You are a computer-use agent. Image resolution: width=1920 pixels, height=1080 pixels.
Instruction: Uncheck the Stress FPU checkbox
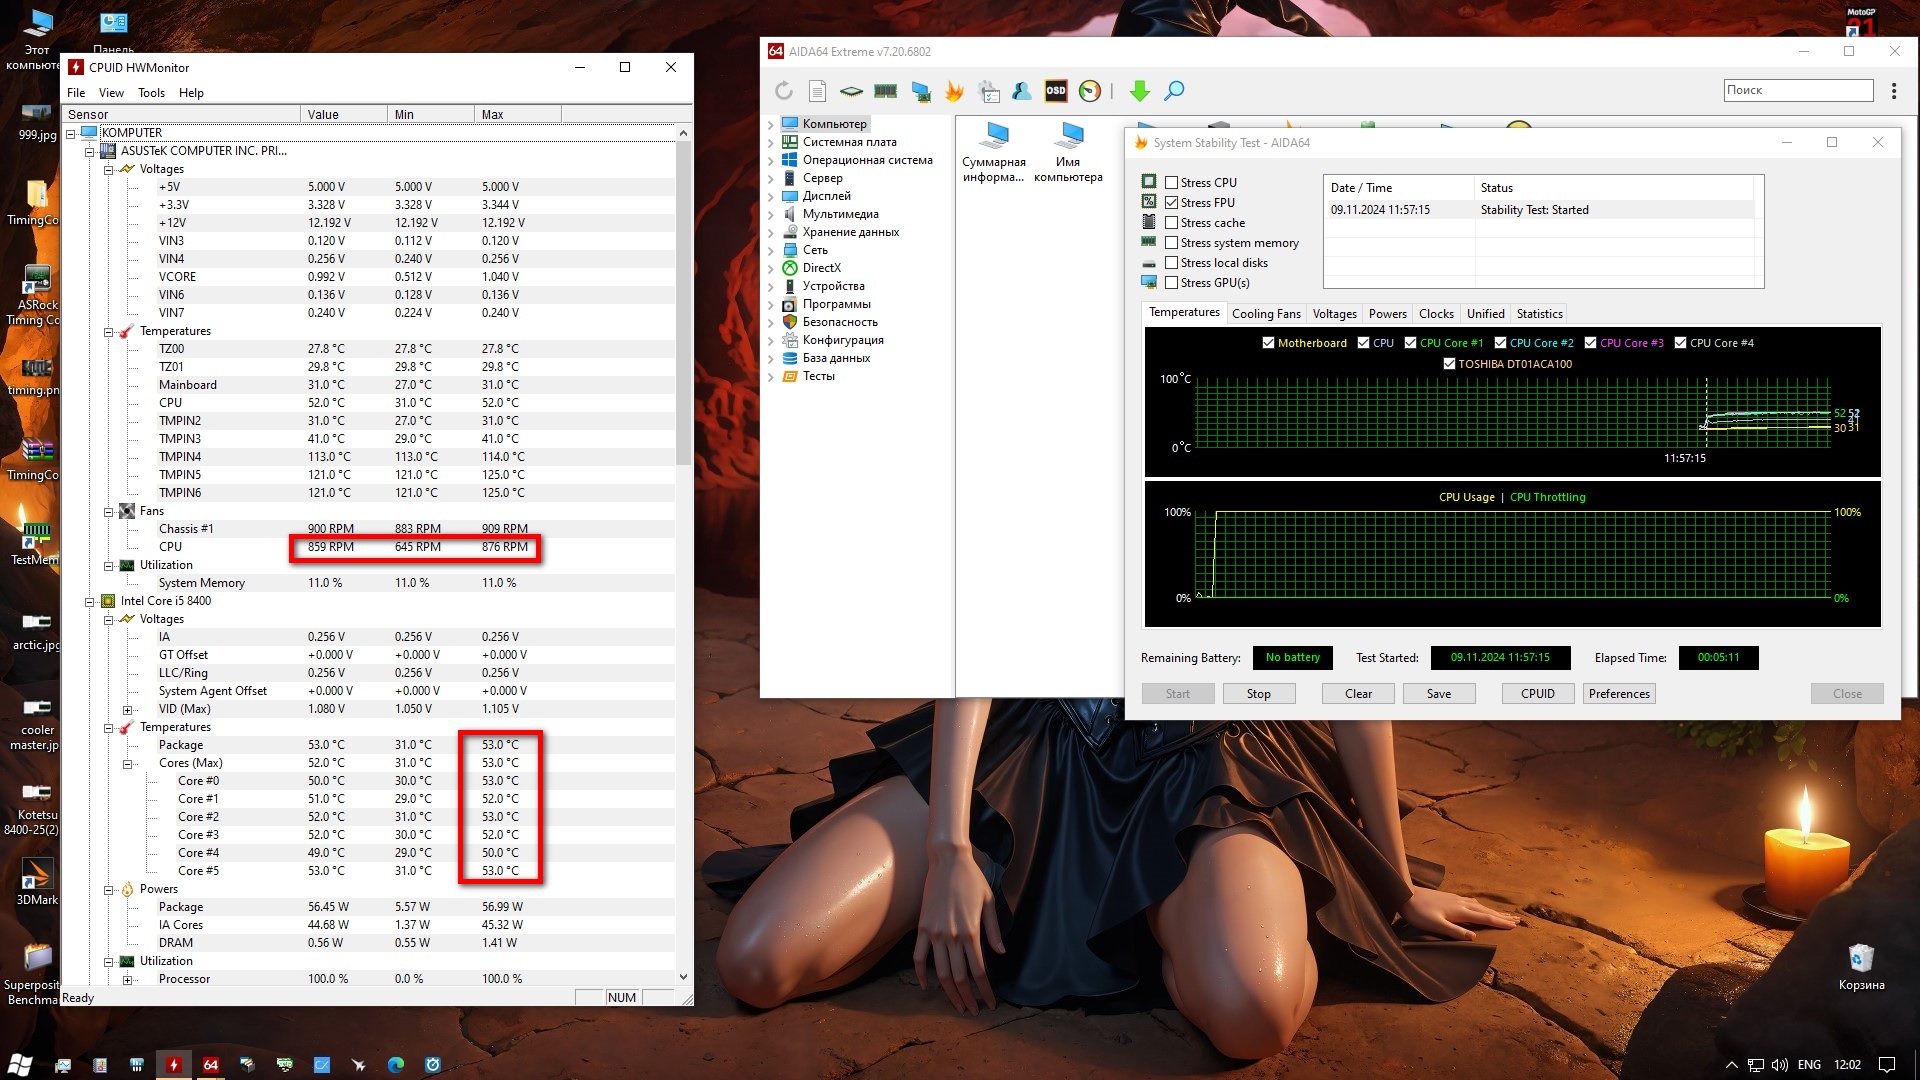click(1171, 203)
